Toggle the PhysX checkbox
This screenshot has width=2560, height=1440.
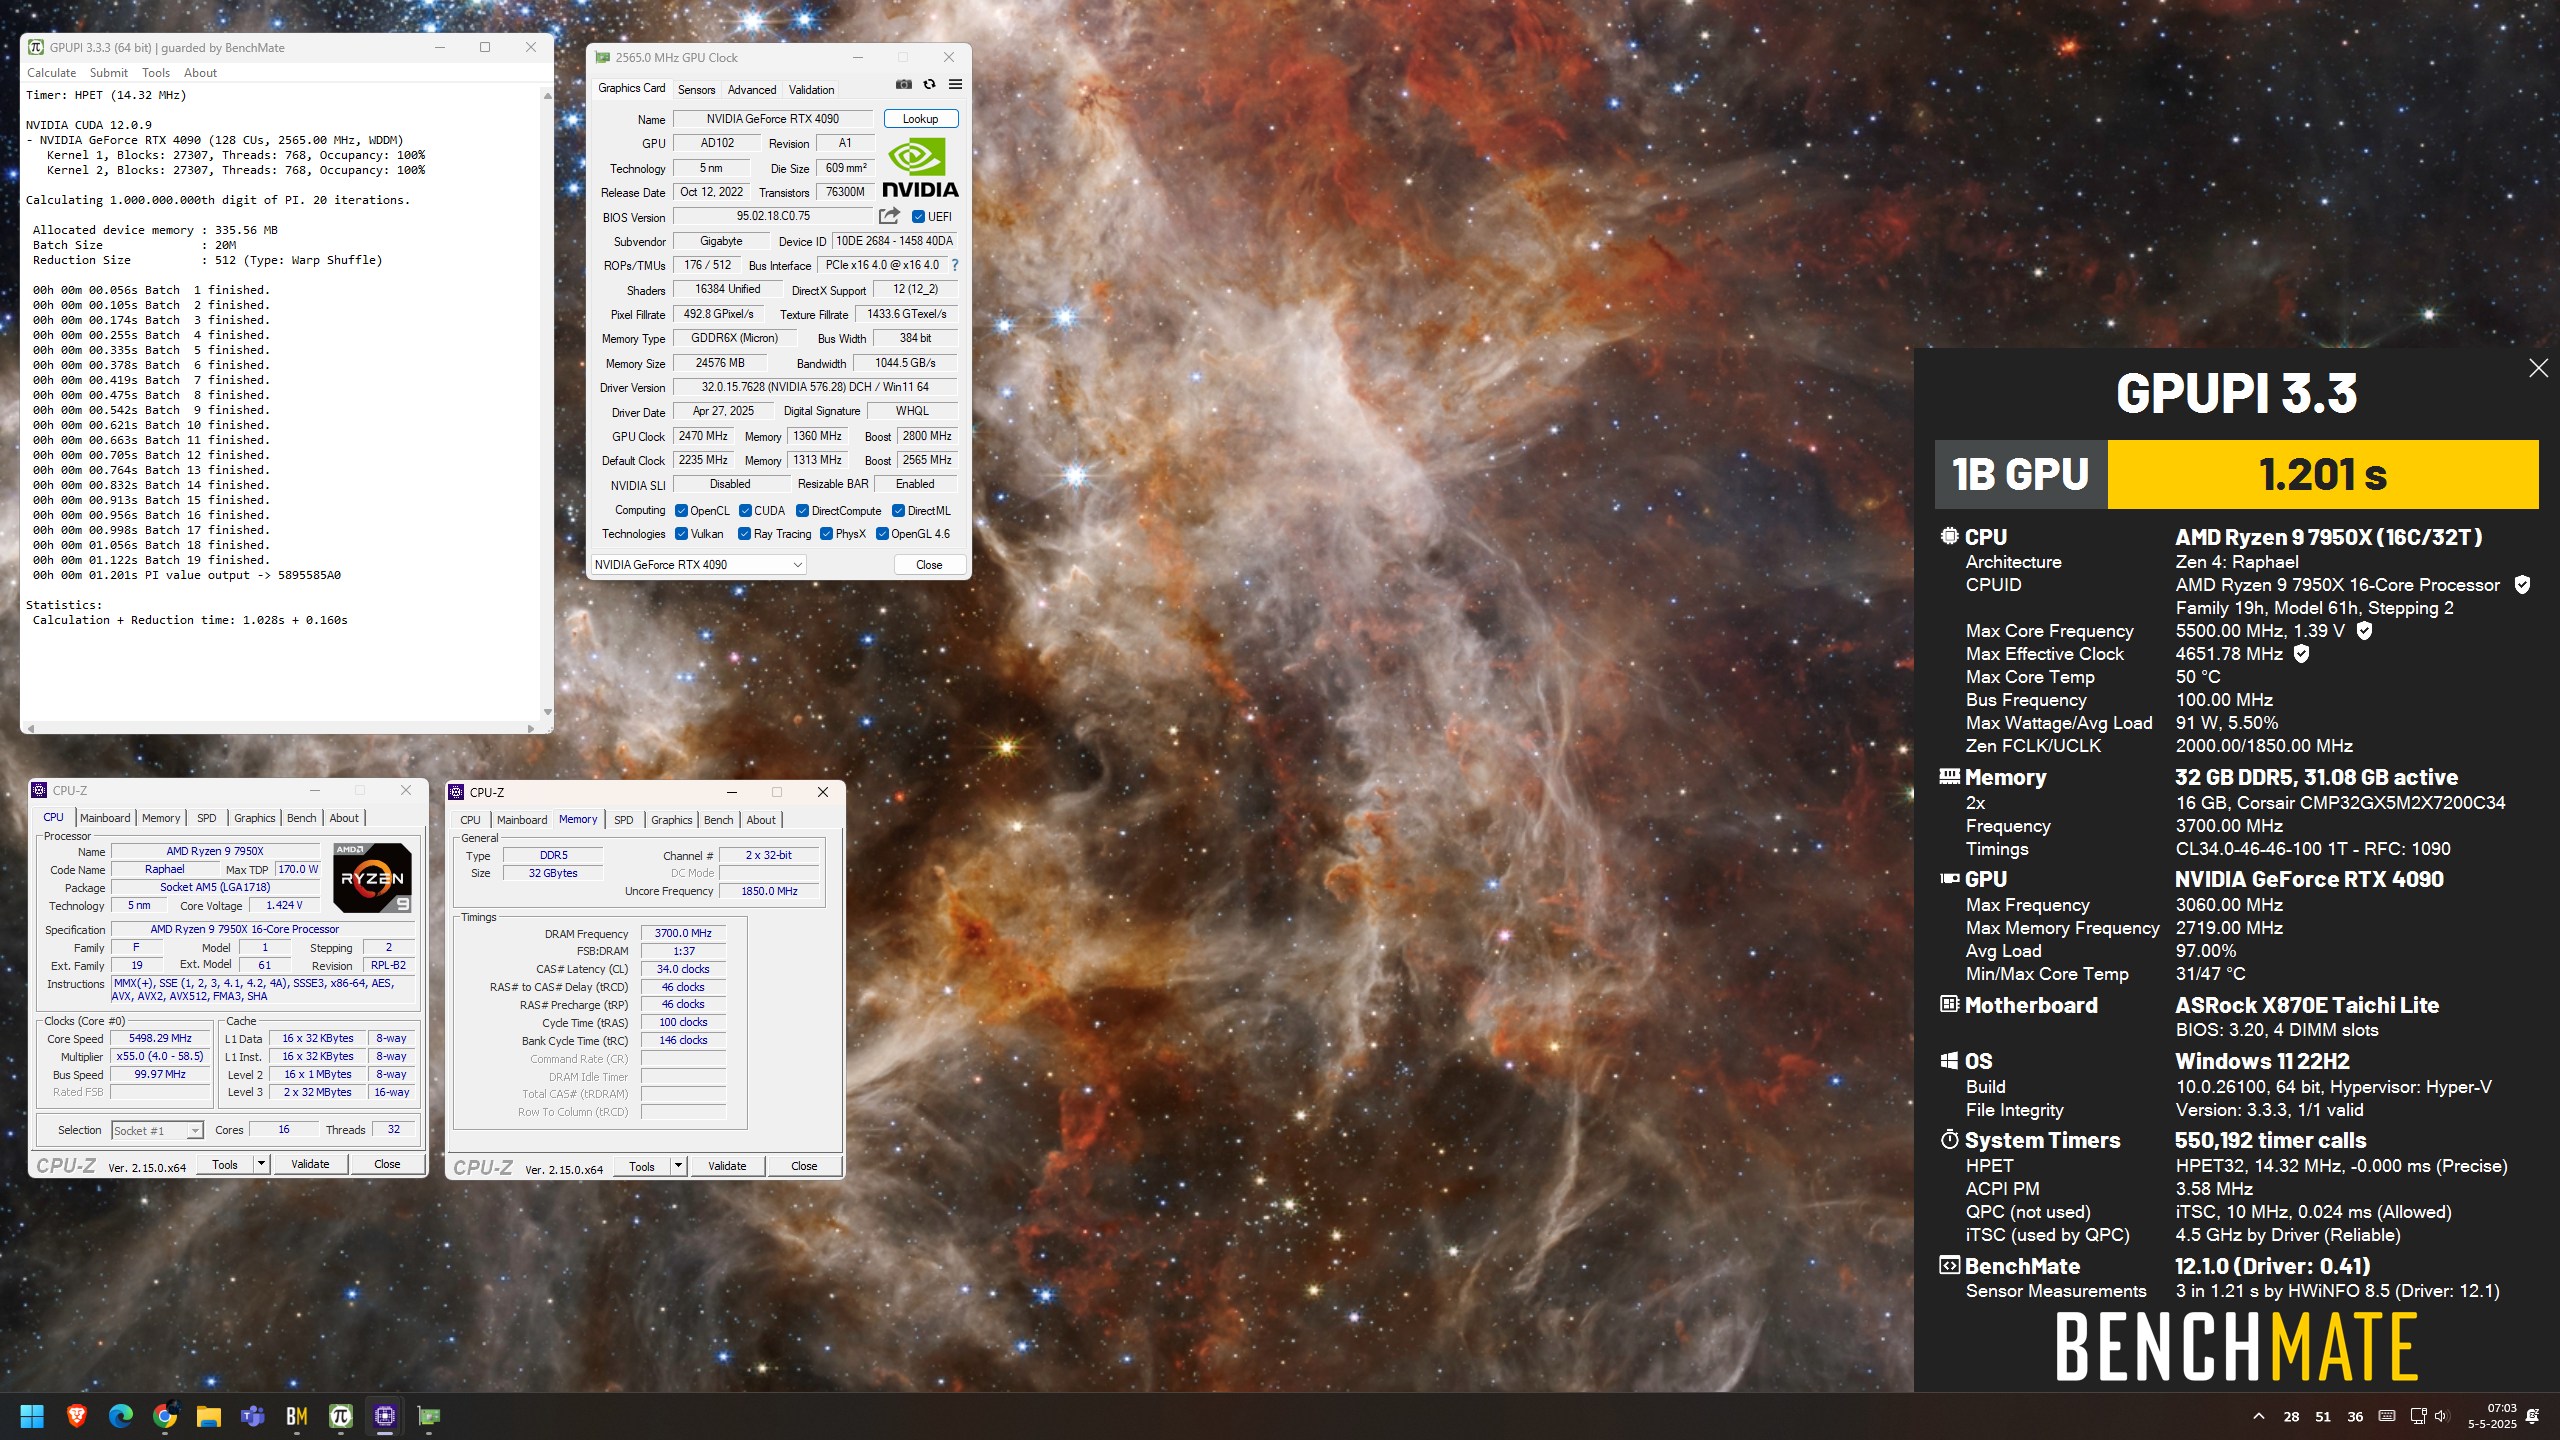[826, 534]
